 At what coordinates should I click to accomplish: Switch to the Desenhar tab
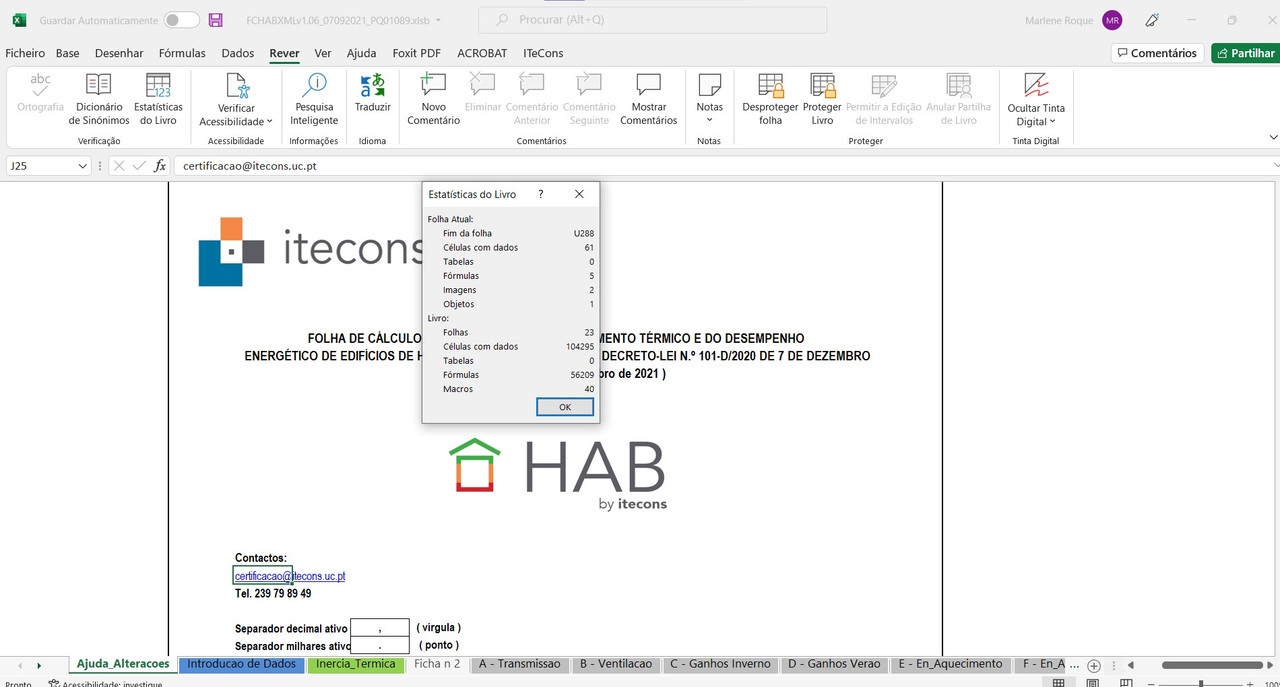tap(119, 53)
